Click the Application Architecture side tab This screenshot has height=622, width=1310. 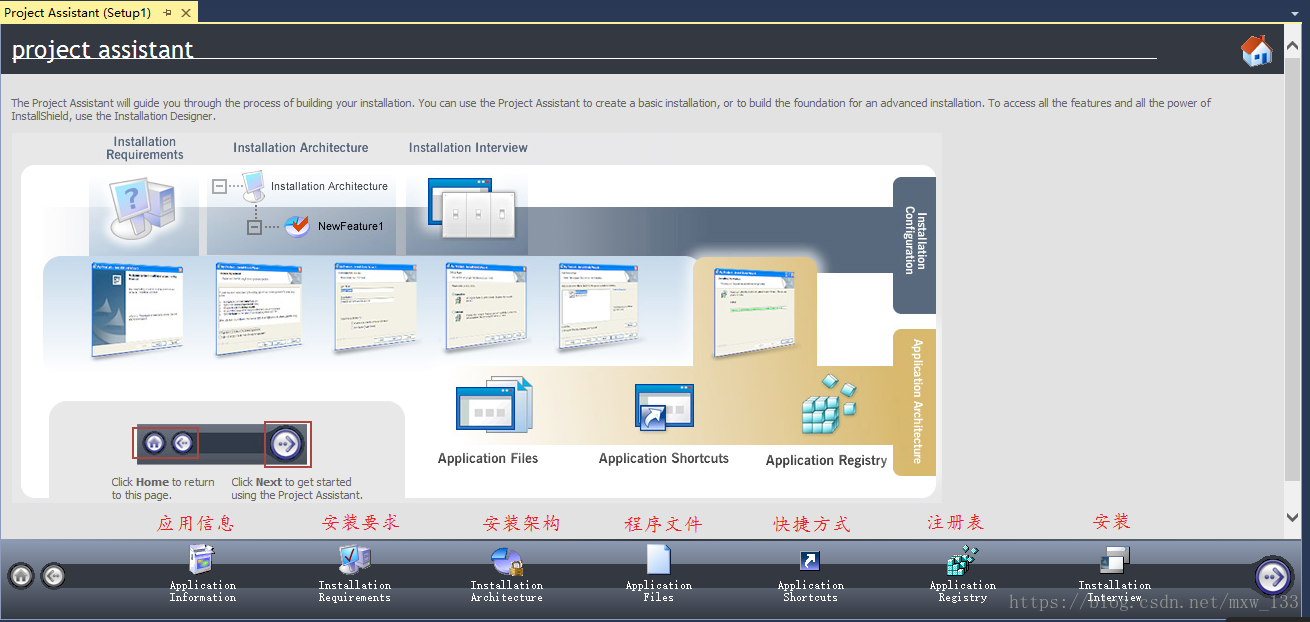[x=914, y=402]
